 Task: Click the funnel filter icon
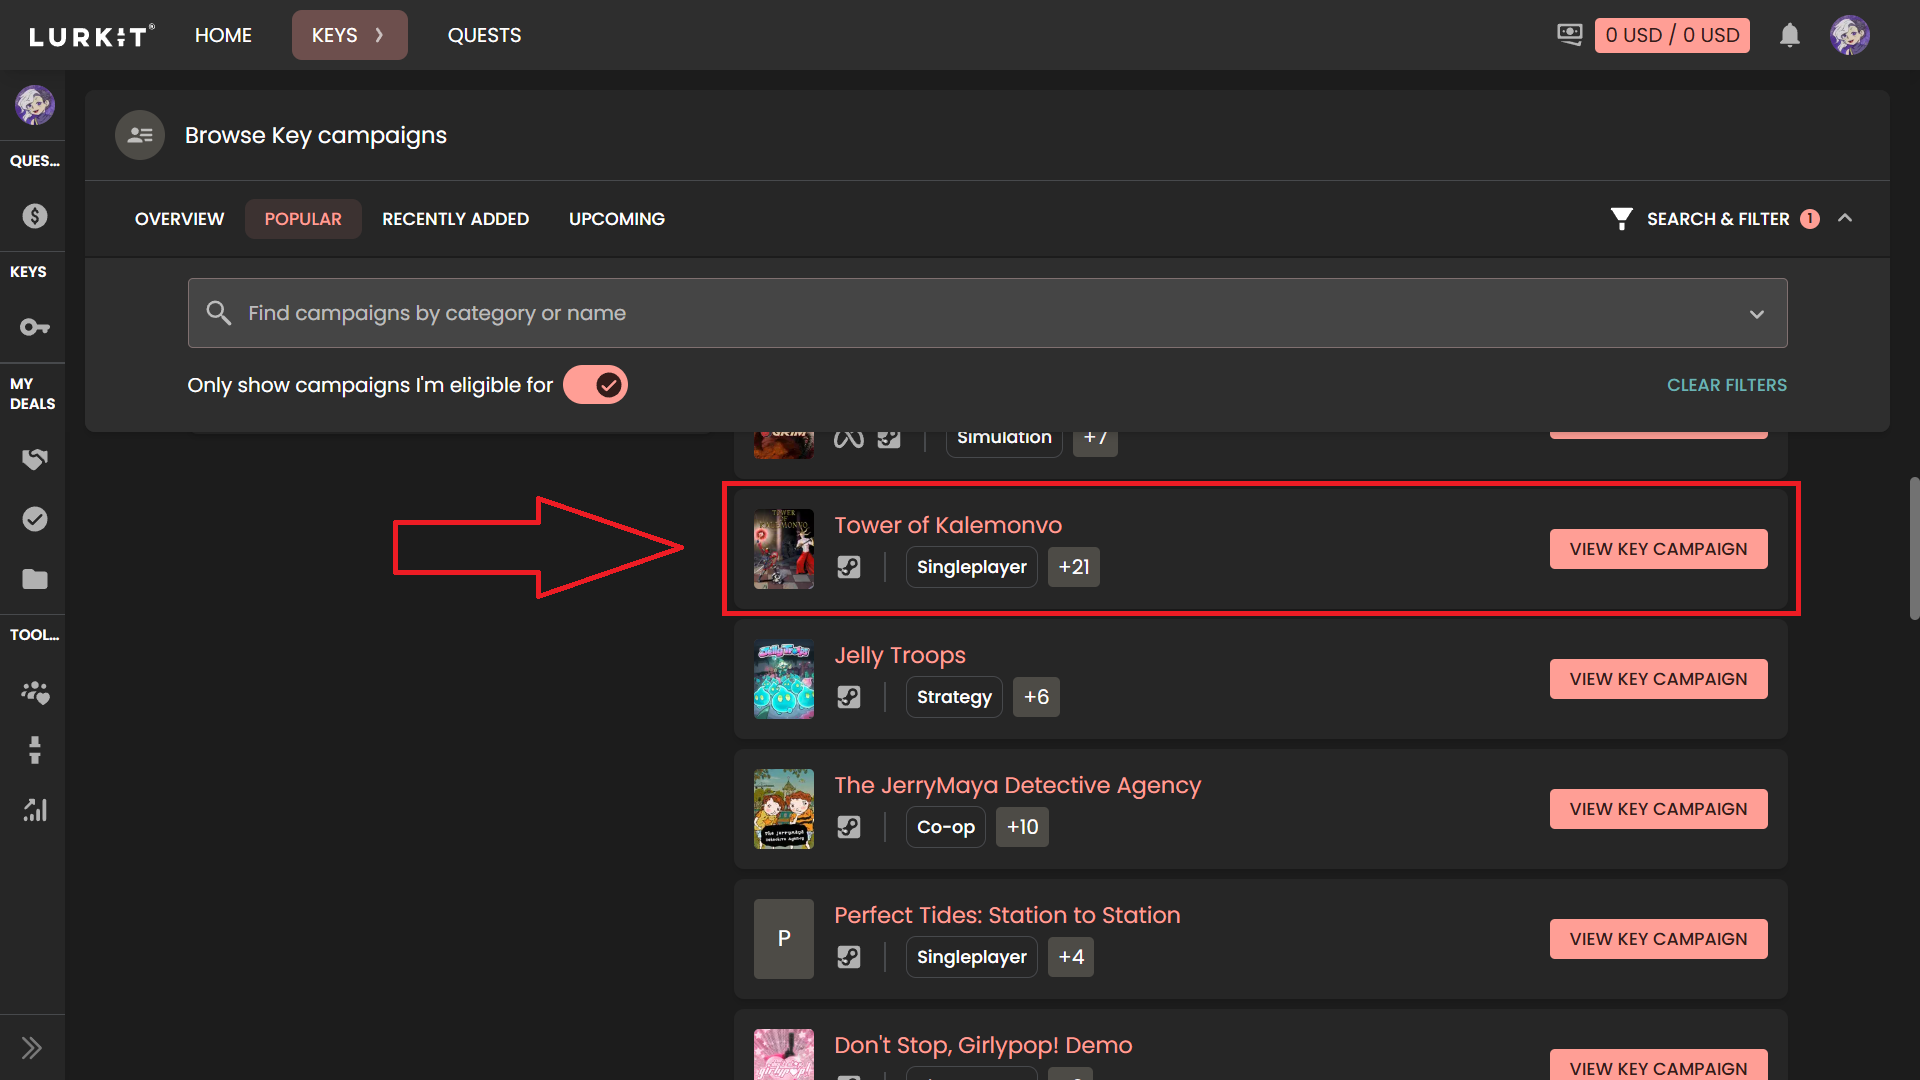[x=1621, y=219]
